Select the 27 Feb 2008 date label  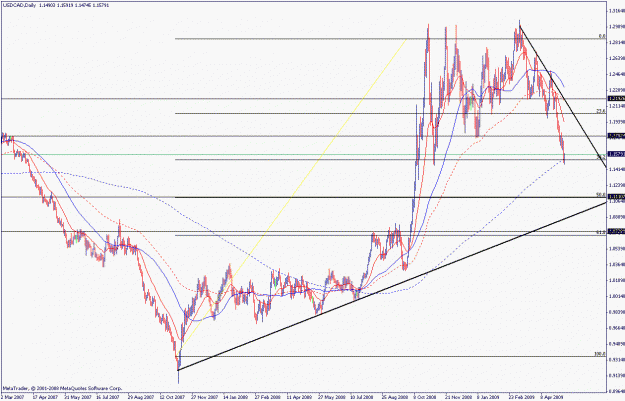point(267,397)
